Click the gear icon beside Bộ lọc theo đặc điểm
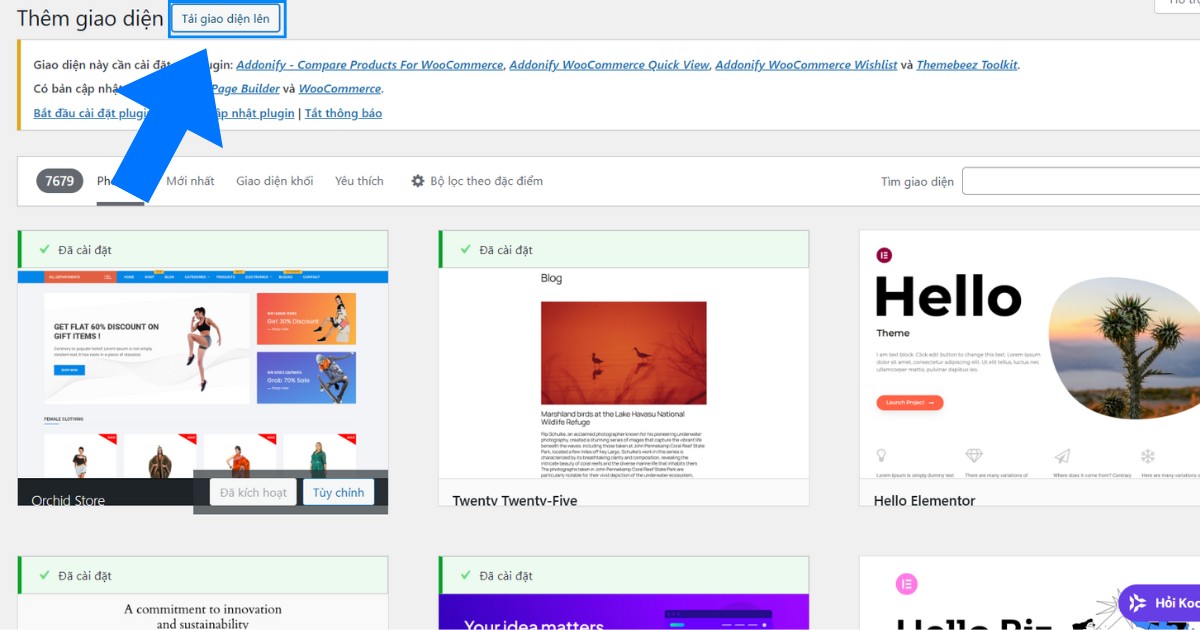1200x630 pixels. click(418, 181)
